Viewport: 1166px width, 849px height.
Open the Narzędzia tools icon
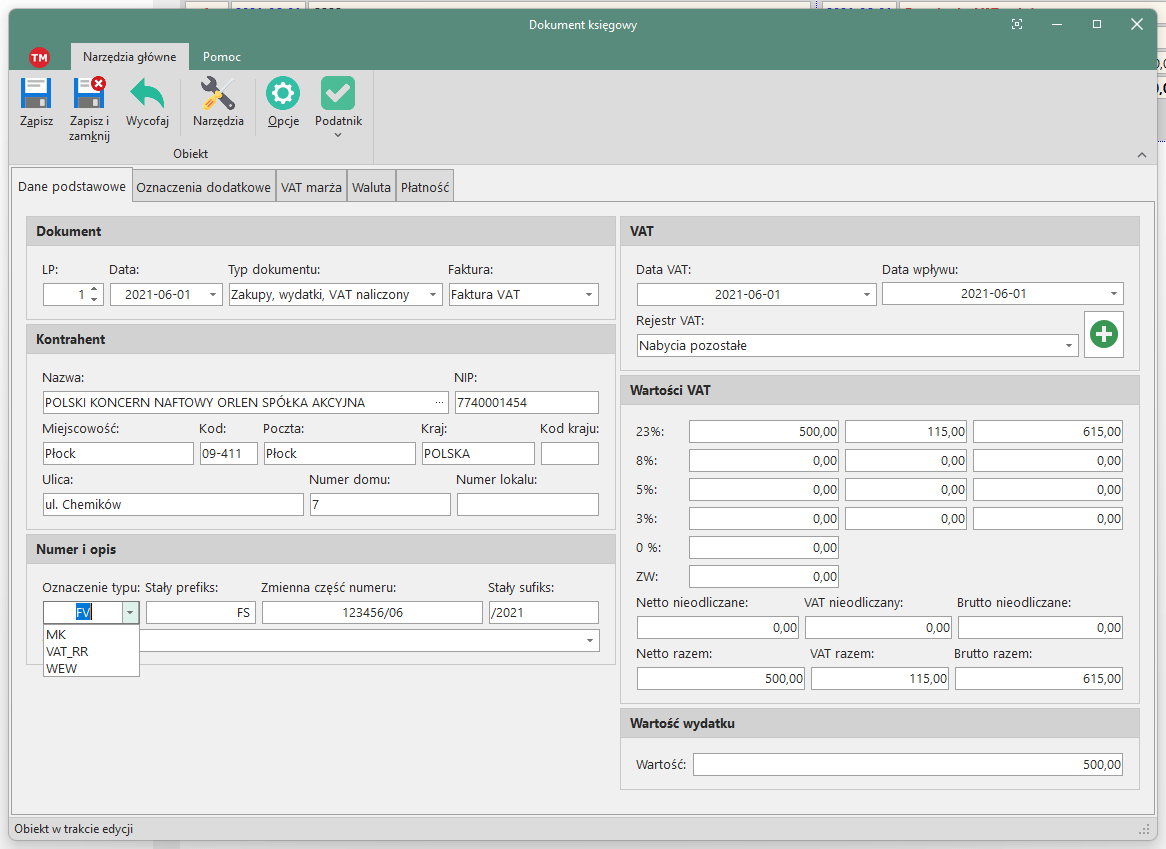[x=218, y=95]
